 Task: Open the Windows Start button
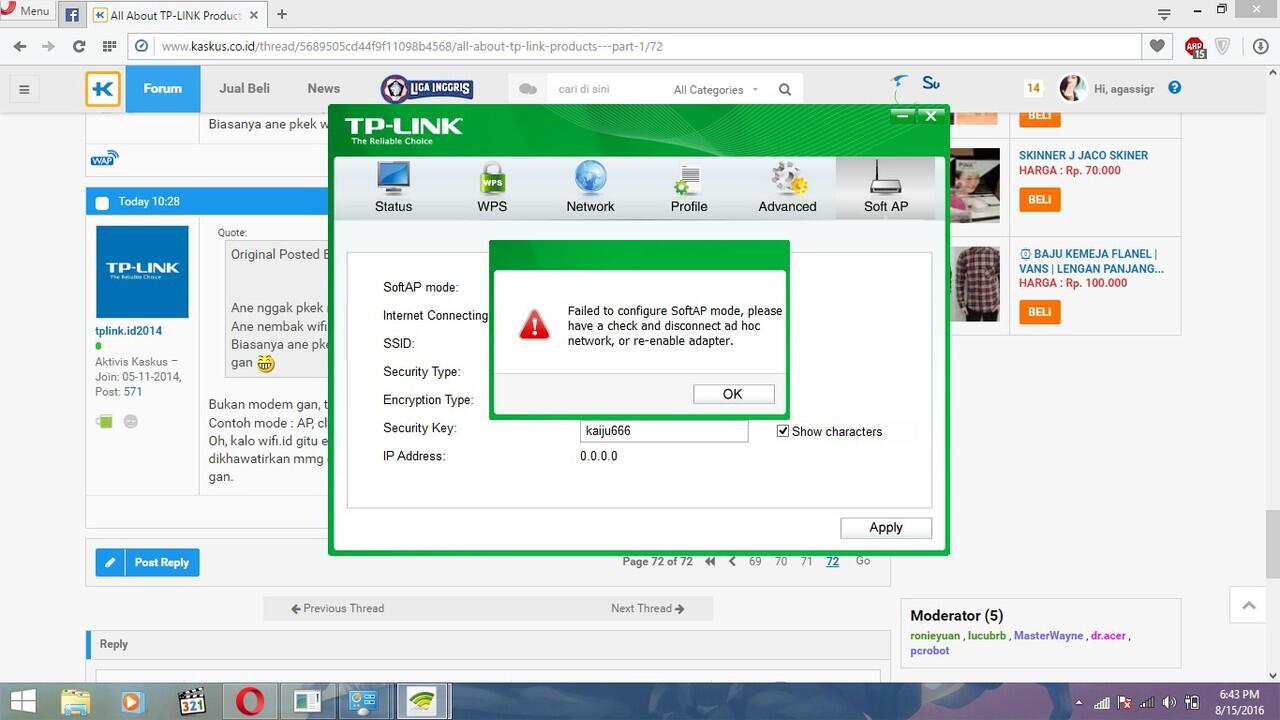point(24,701)
